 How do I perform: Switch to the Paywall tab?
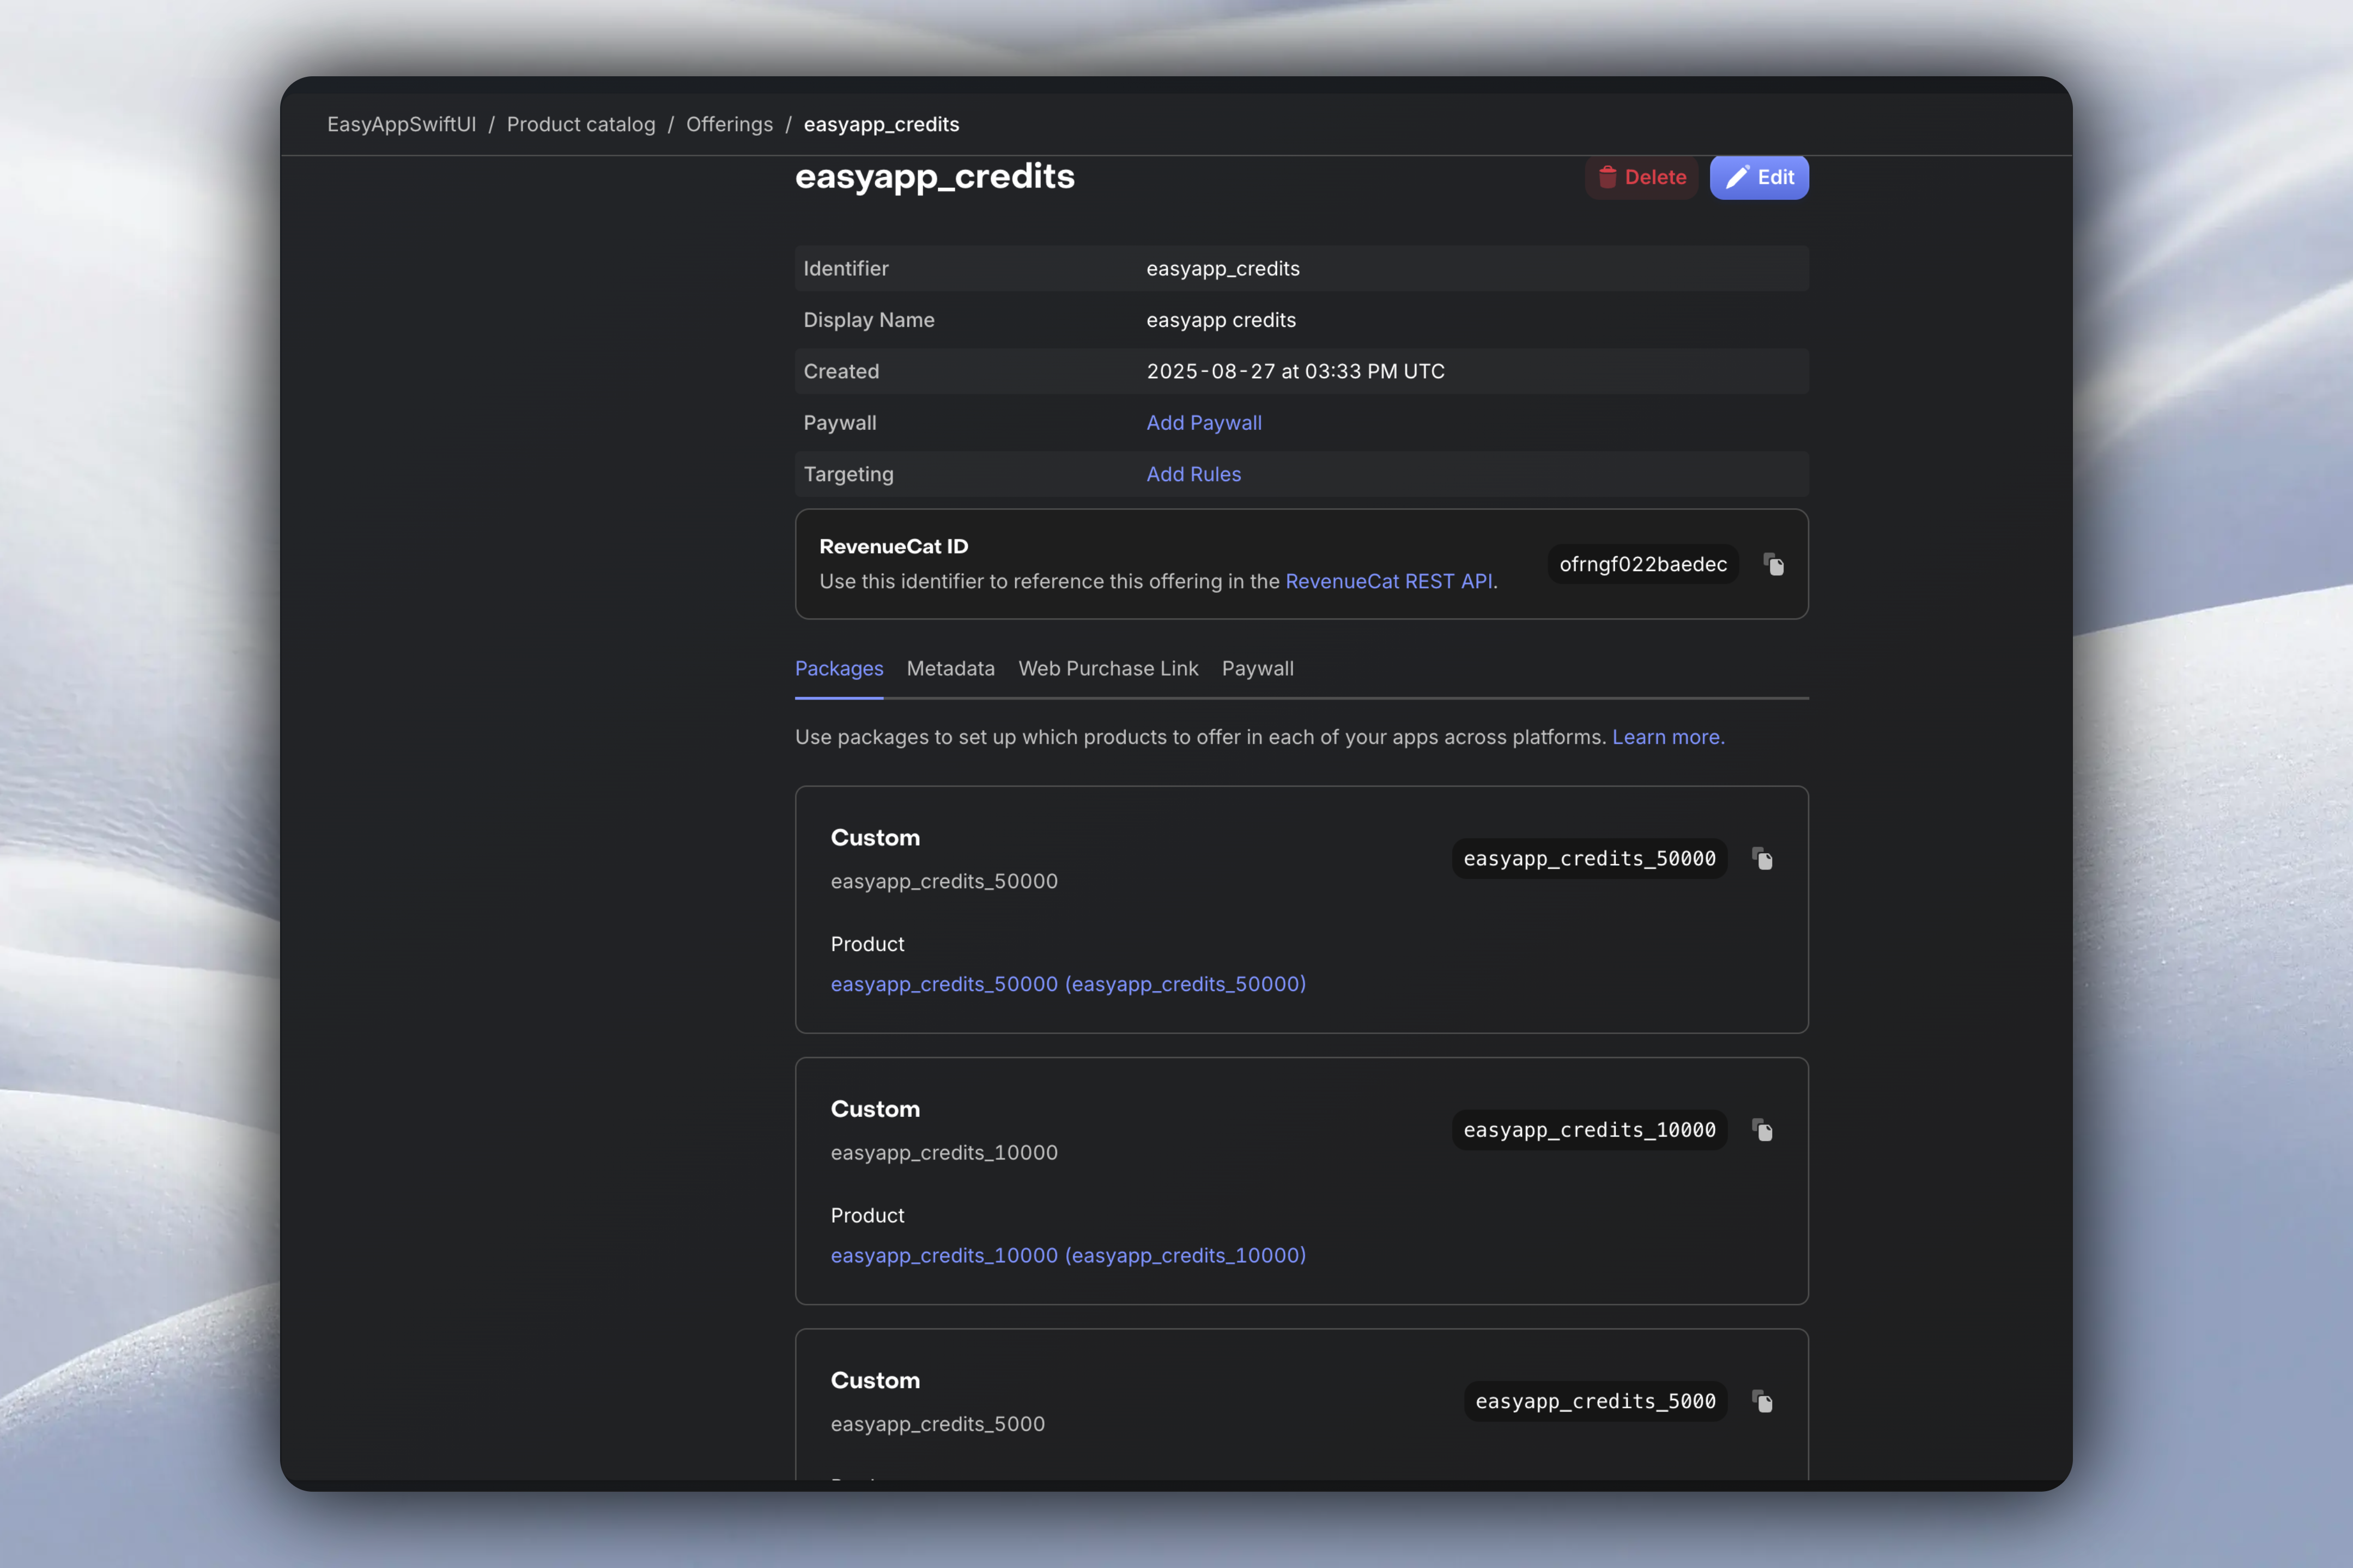(1258, 668)
